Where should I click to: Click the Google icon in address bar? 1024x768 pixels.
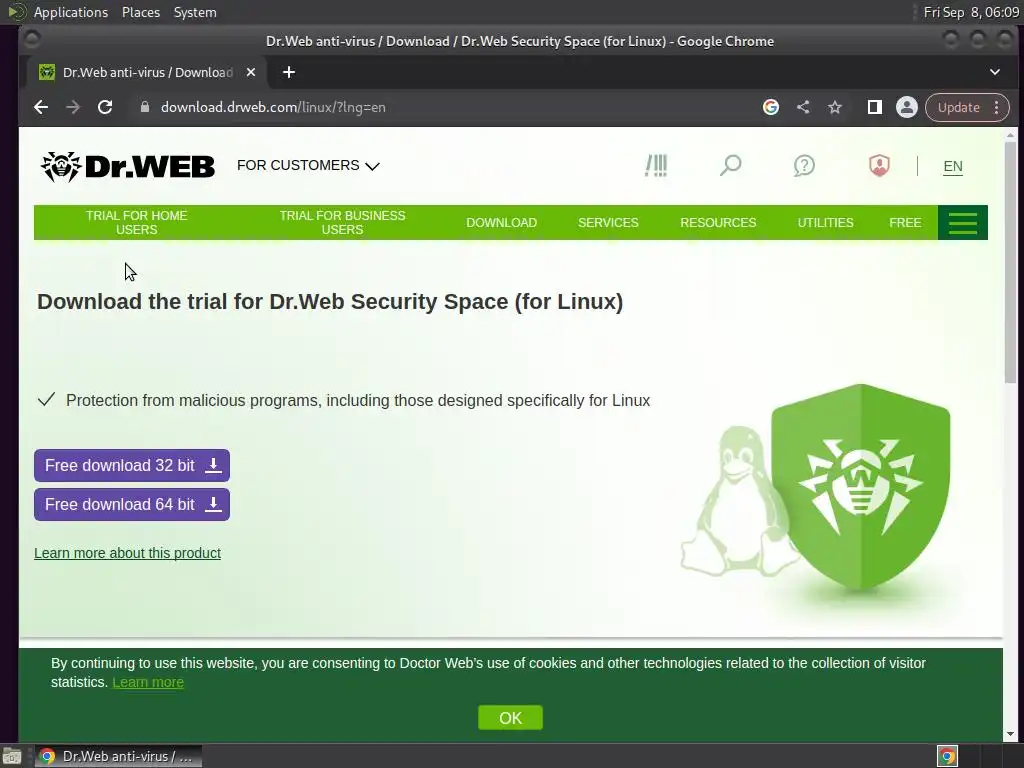[x=771, y=107]
